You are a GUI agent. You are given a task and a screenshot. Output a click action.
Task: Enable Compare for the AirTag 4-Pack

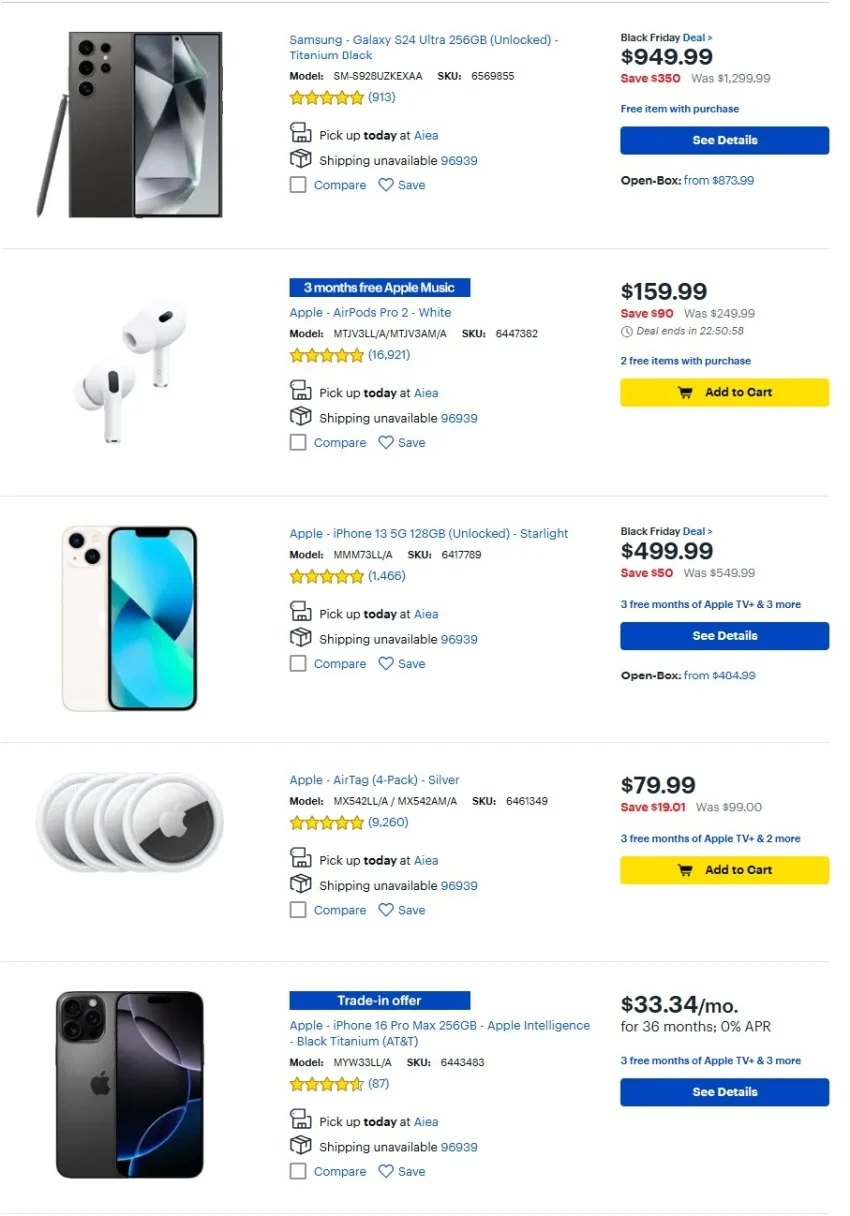298,910
